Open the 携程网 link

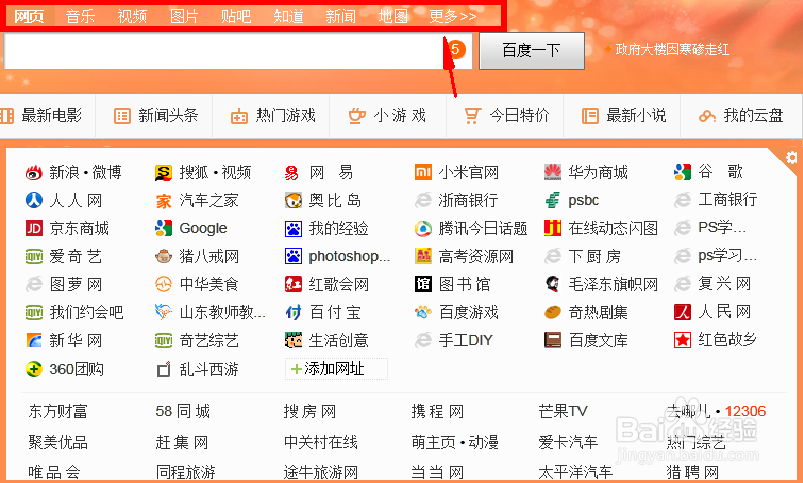point(438,411)
